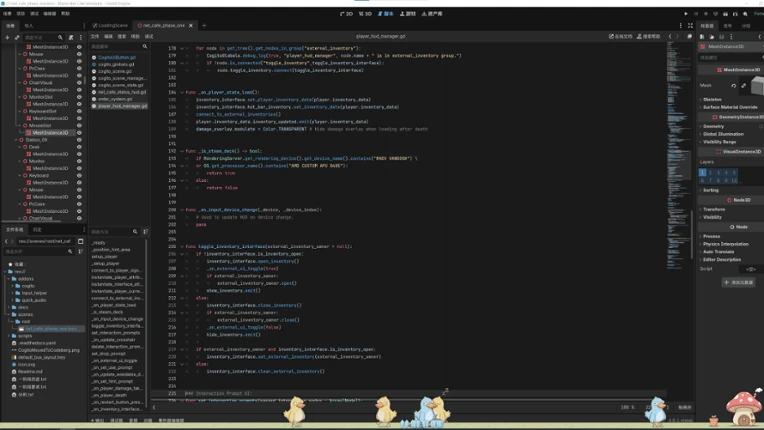The image size is (764, 430).
Task: Go to next script history arrow
Action: point(677,36)
